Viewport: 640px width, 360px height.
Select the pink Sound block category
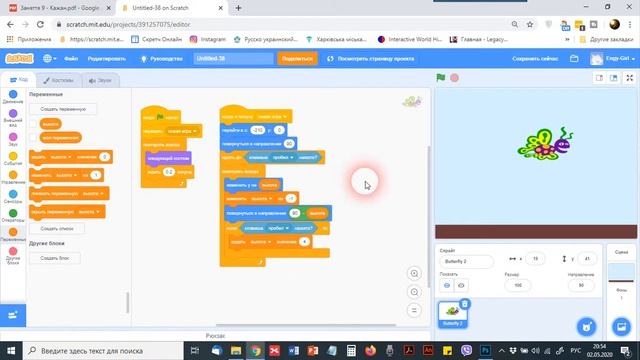[13, 140]
